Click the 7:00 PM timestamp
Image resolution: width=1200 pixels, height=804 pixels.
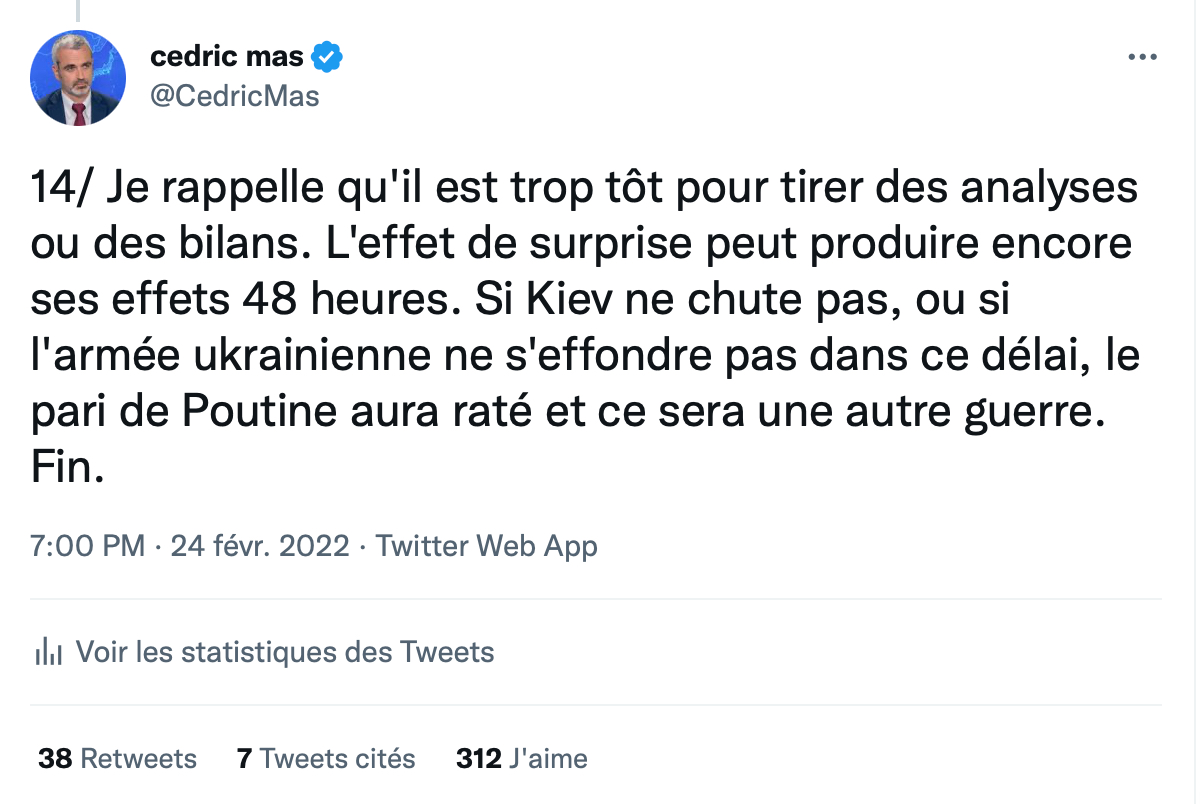(88, 547)
